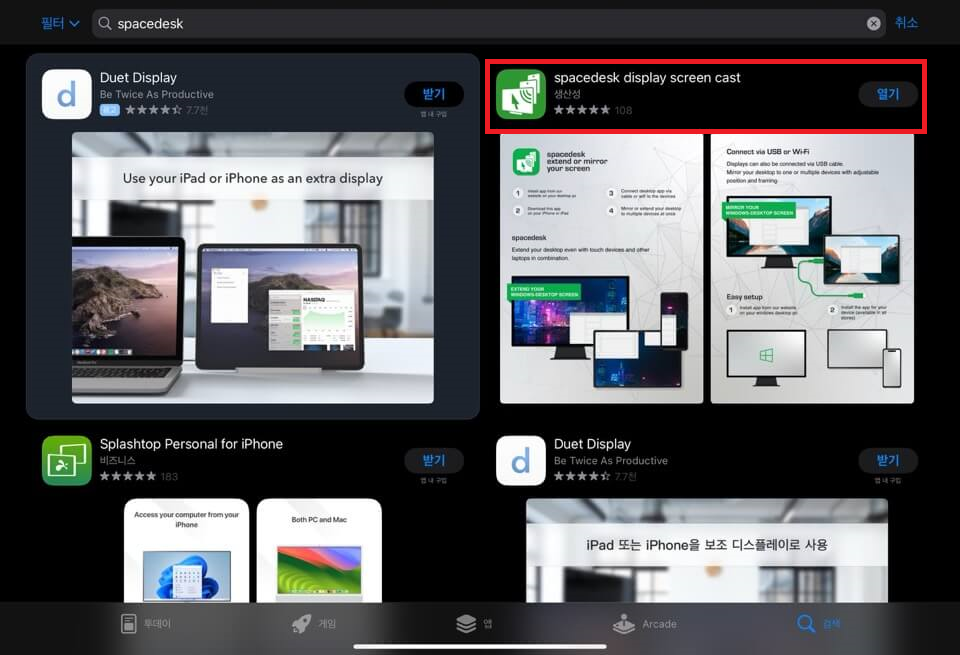The image size is (960, 655).
Task: Tap 받기 for the lower Duet Display listing
Action: (x=888, y=460)
